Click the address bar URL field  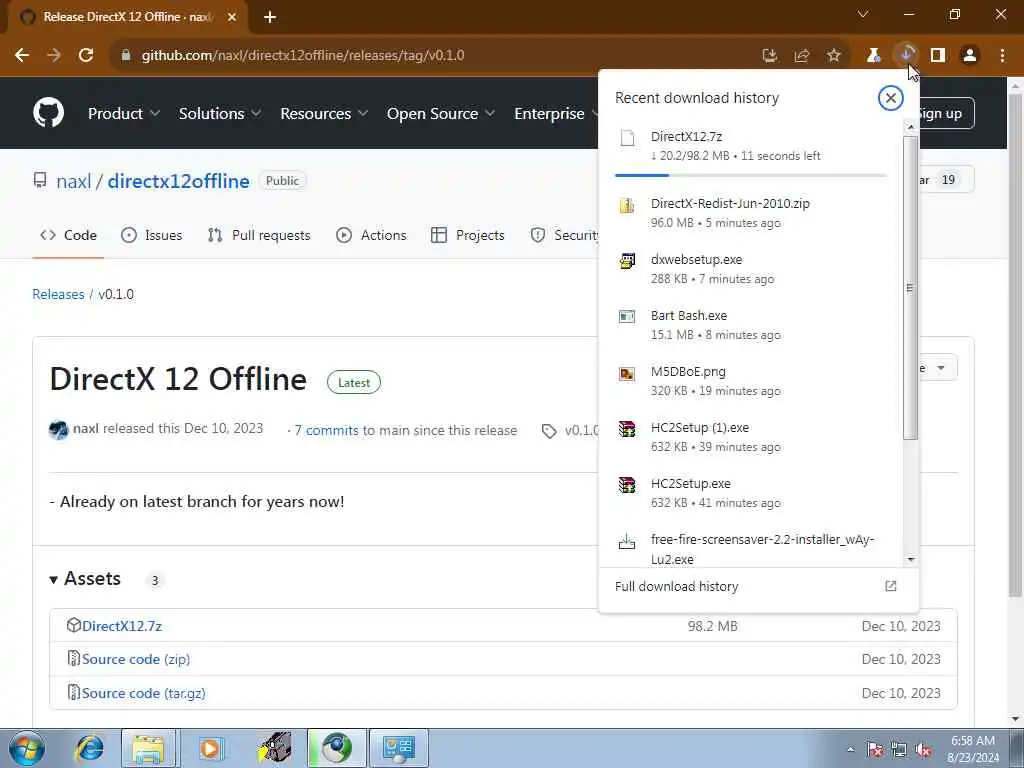pyautogui.click(x=434, y=56)
